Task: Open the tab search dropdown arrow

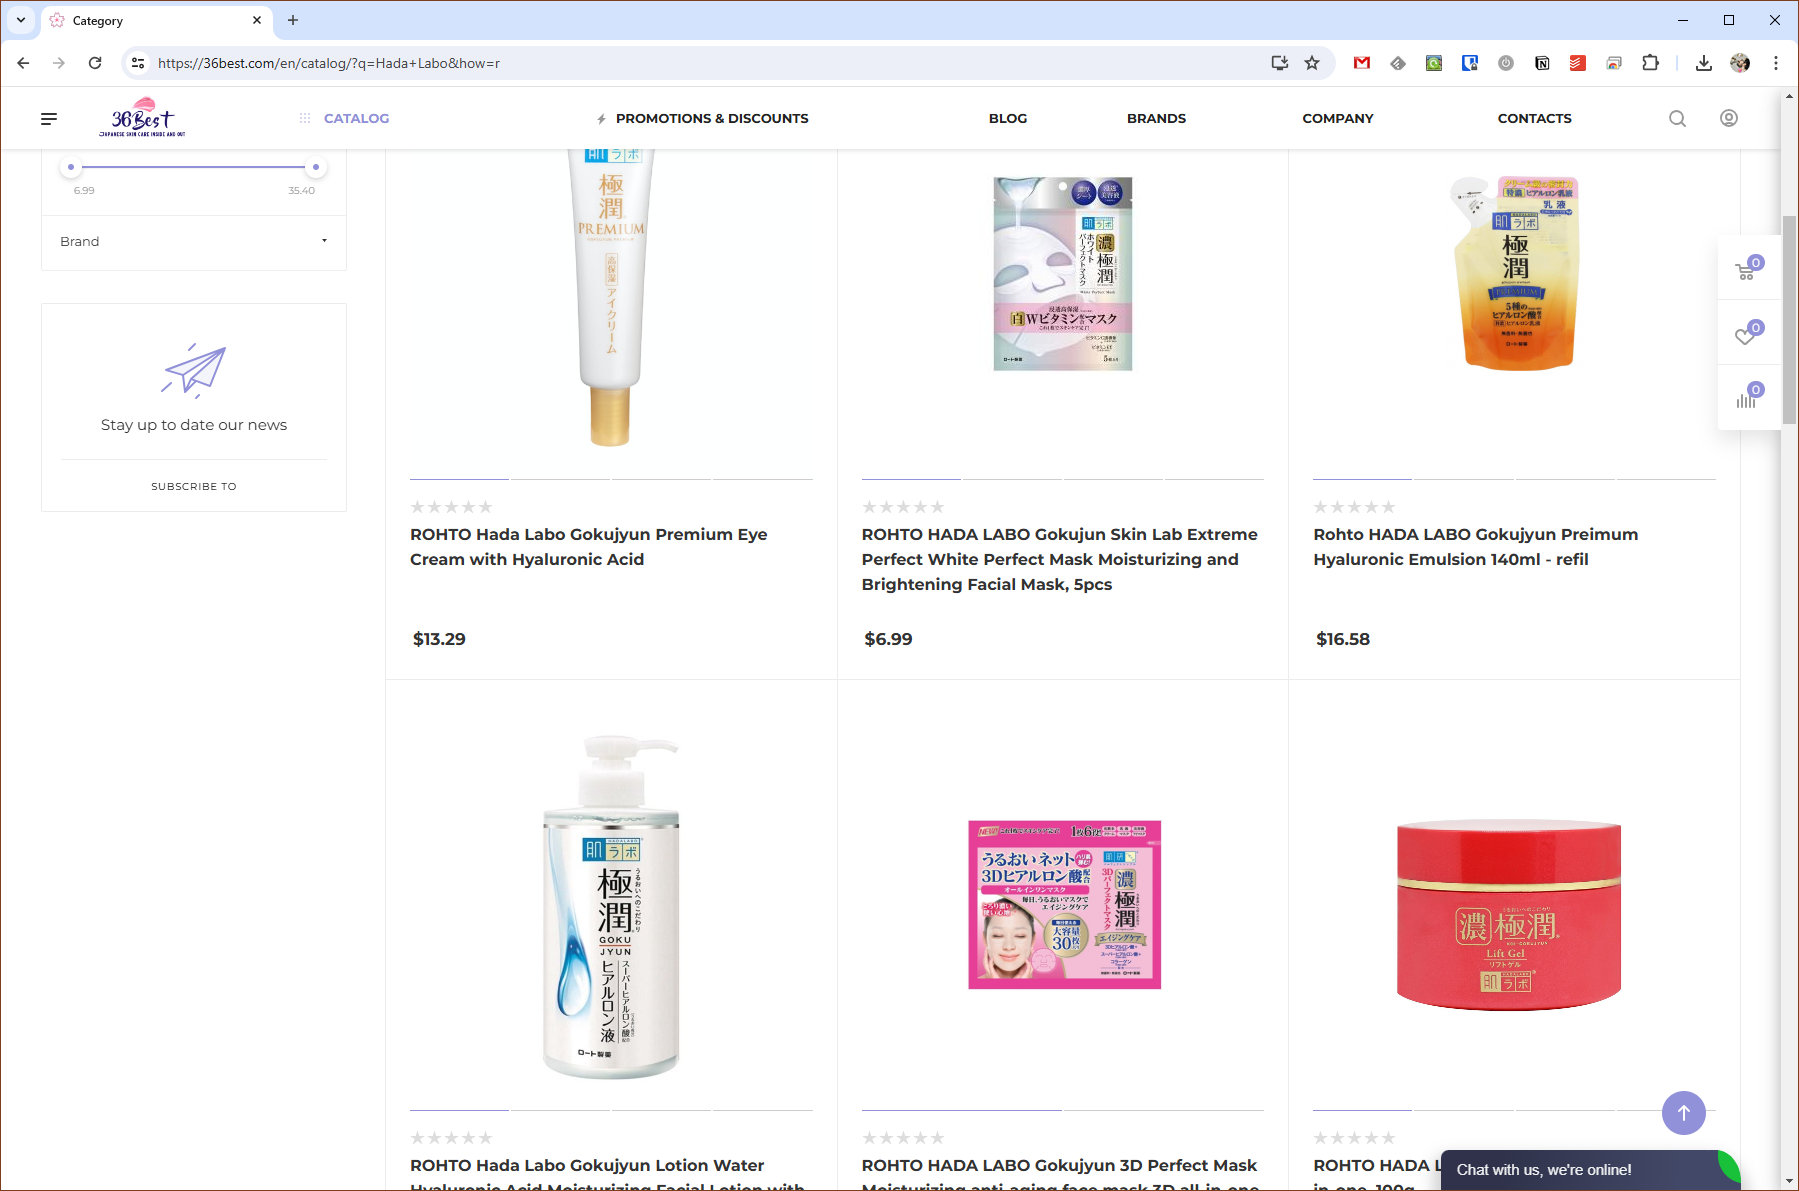Action: coord(20,20)
